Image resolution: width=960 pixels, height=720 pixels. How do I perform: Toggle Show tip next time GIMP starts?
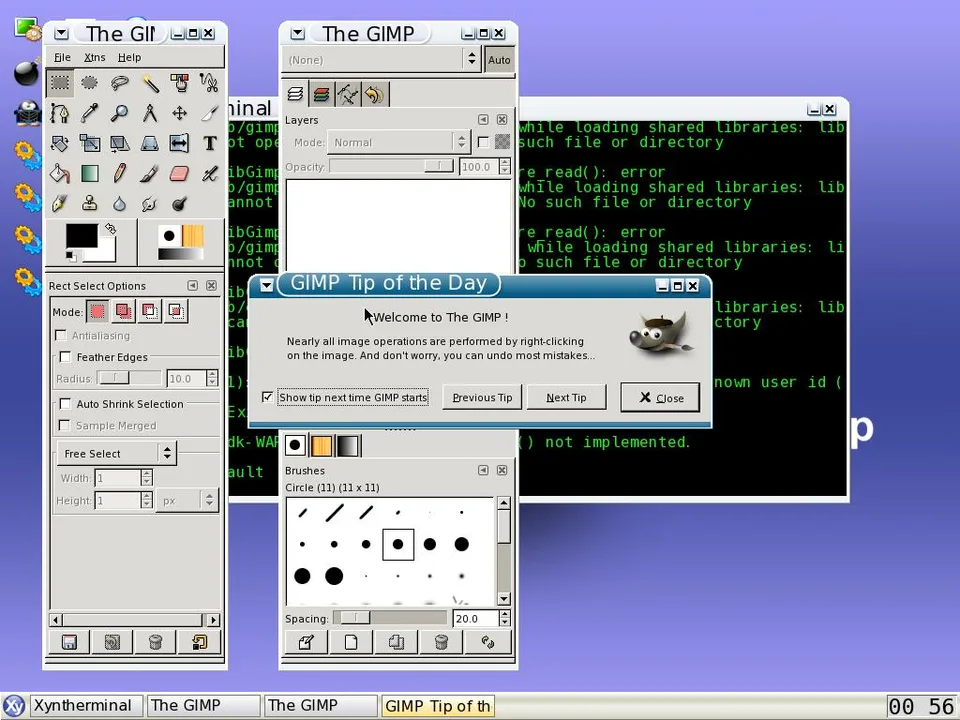point(267,397)
